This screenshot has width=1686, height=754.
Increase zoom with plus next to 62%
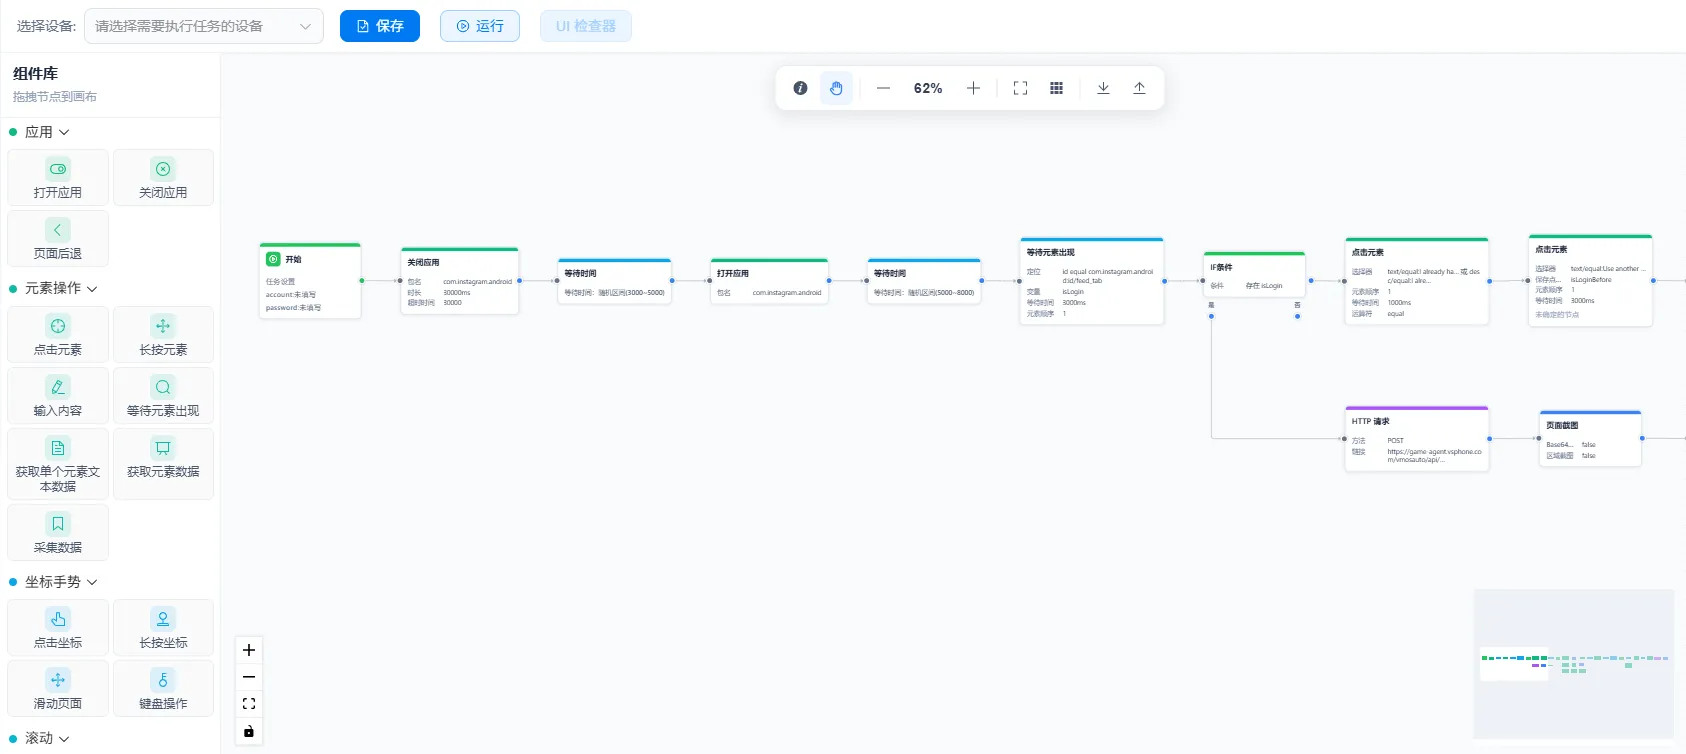pos(973,88)
